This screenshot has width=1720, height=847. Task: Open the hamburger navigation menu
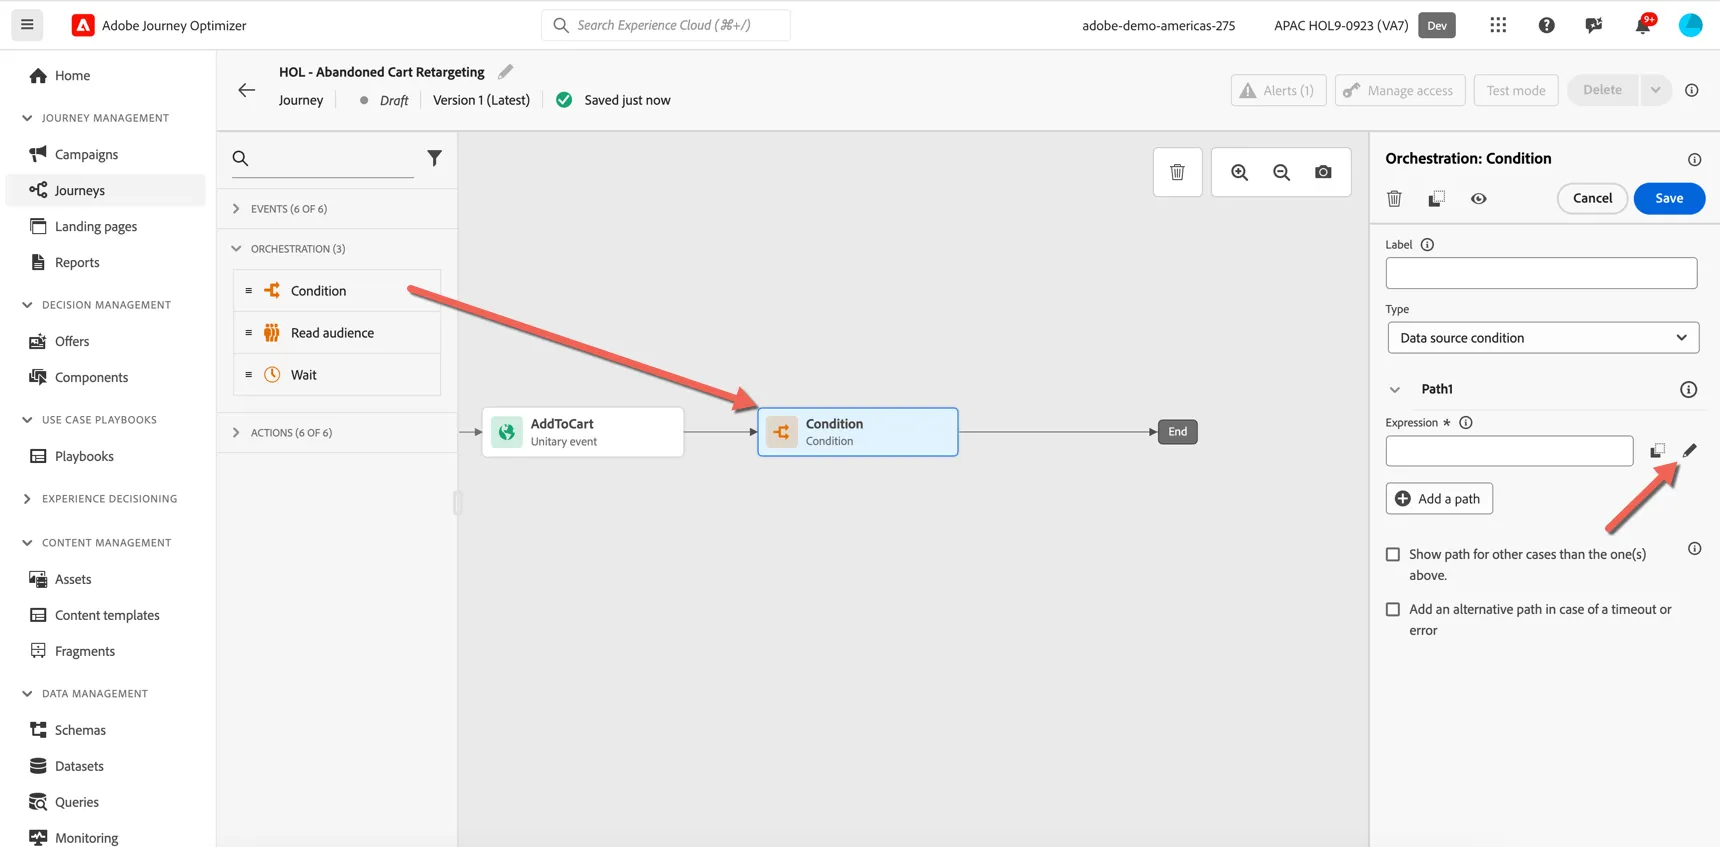27,25
